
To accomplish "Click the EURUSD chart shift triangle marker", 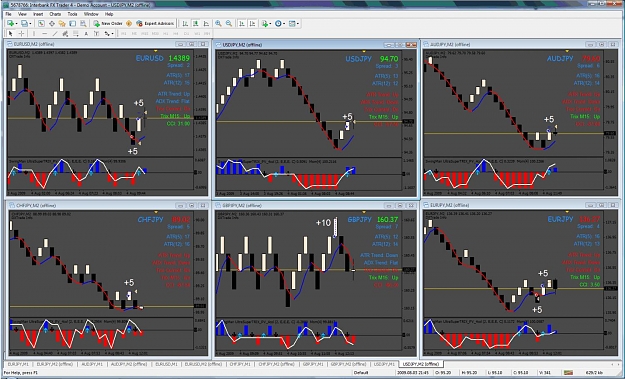I will click(x=155, y=51).
